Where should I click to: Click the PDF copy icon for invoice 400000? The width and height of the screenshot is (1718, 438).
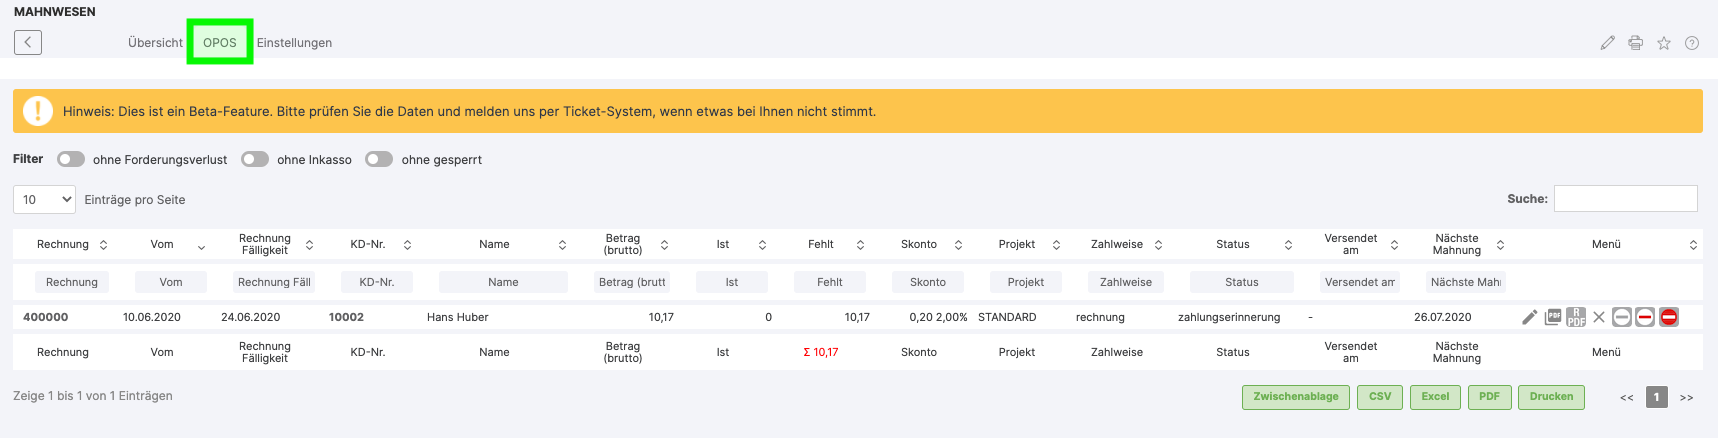(1553, 317)
